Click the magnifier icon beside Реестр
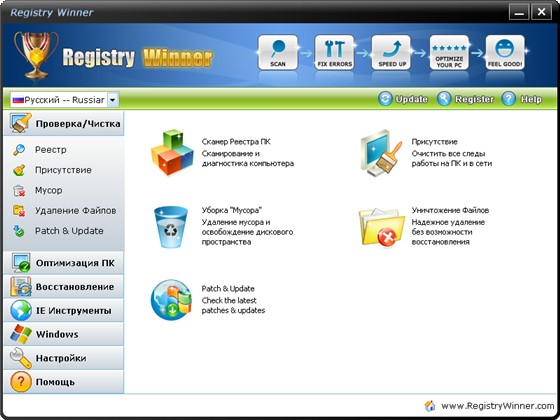The image size is (560, 420). point(19,150)
